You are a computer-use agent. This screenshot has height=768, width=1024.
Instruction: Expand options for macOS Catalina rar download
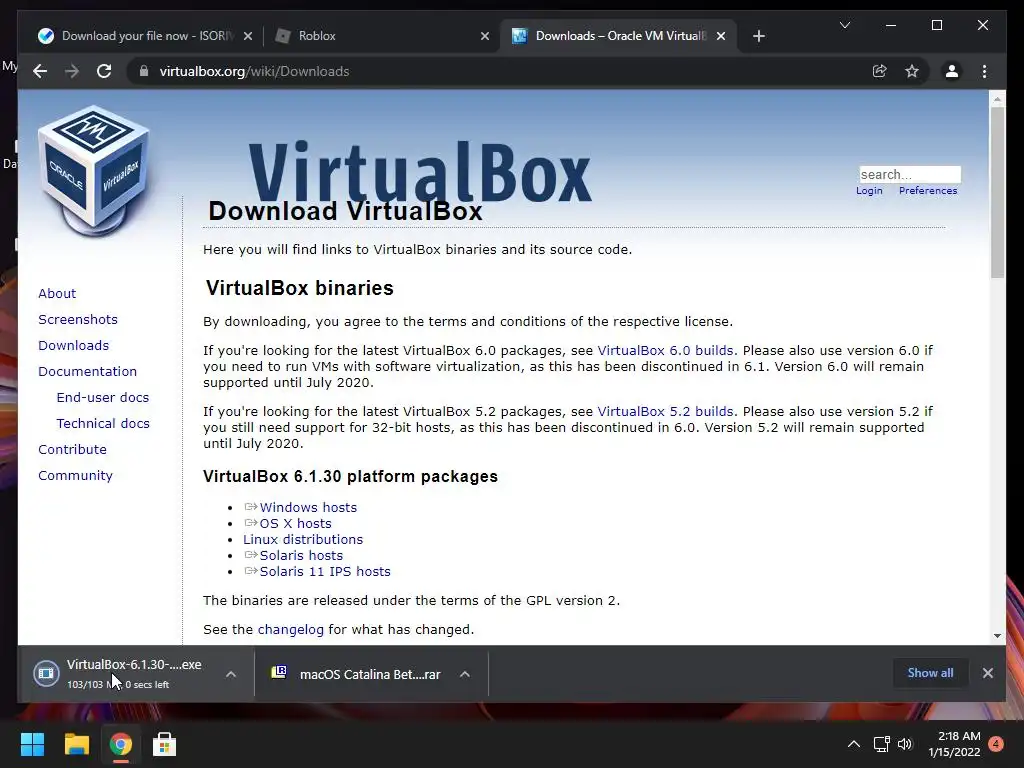coord(464,674)
